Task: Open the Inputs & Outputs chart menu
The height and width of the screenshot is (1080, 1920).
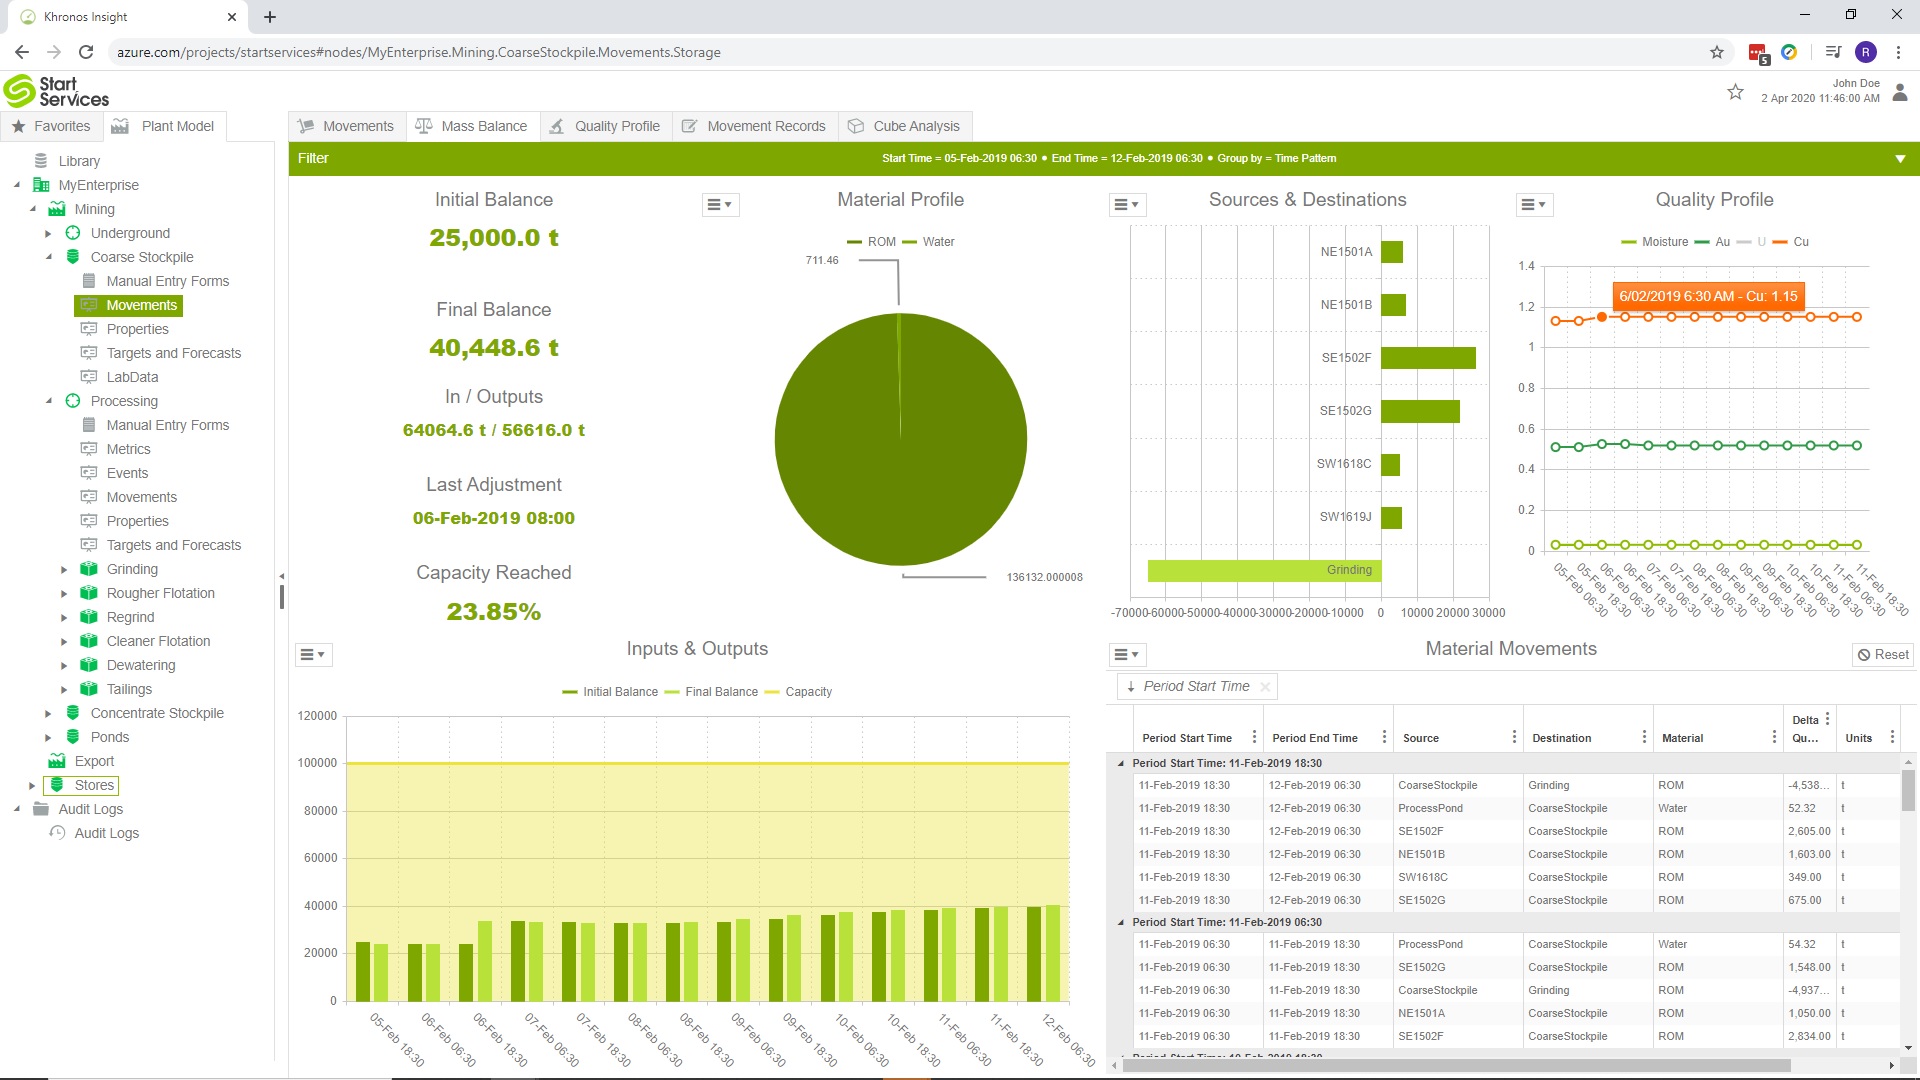Action: (313, 655)
